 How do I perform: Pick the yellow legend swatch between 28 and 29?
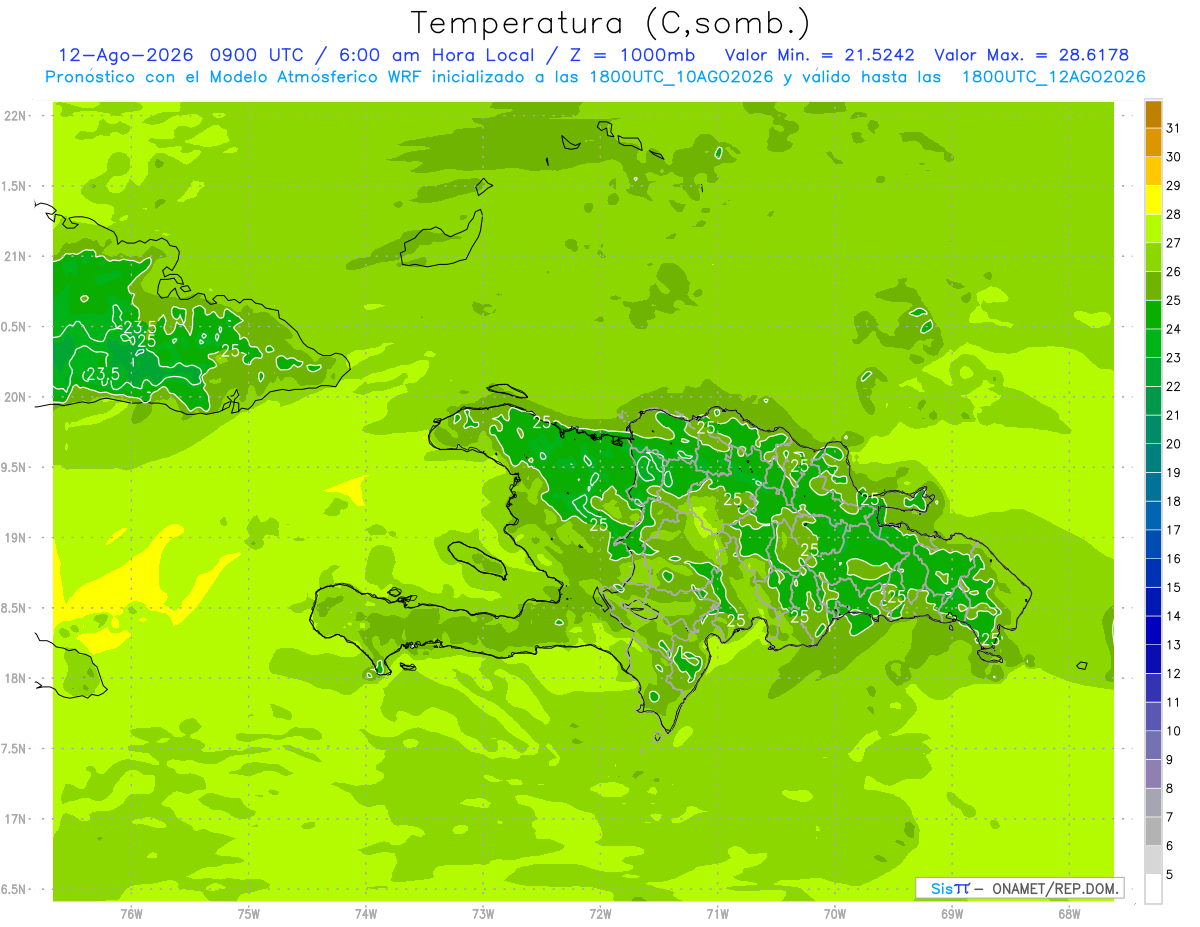[1153, 200]
